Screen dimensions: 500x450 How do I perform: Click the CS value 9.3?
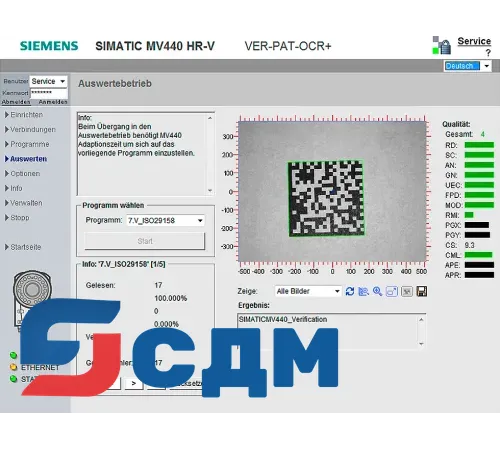[469, 245]
